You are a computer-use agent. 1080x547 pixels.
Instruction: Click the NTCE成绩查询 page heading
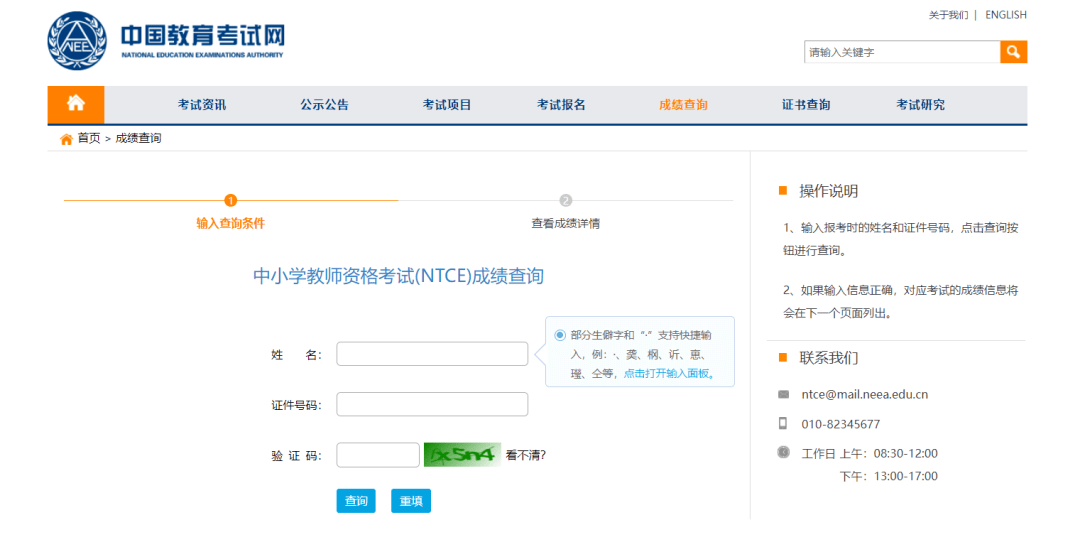coord(398,276)
